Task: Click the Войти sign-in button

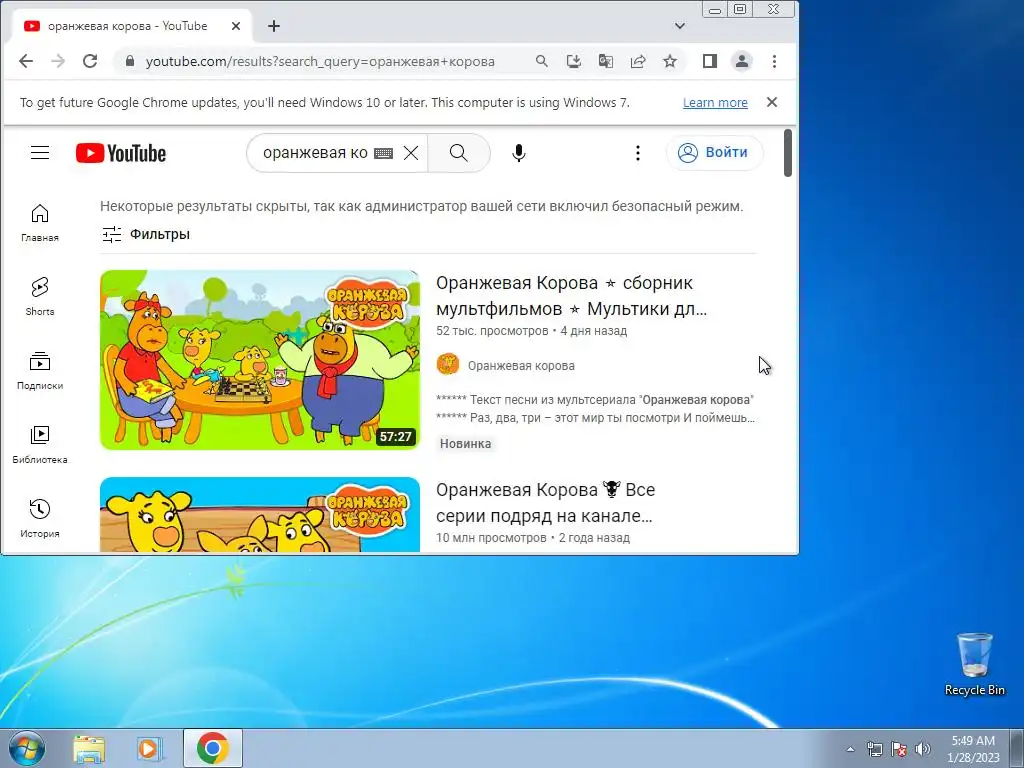Action: (x=714, y=153)
